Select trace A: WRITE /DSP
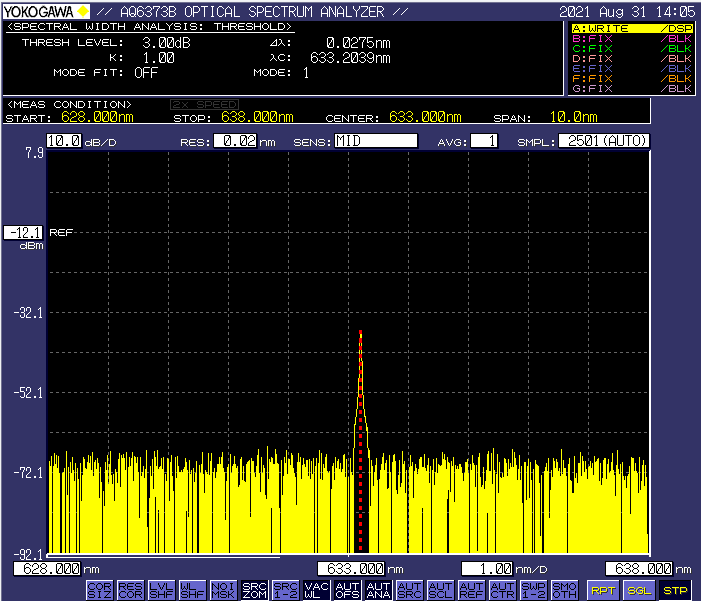This screenshot has height=601, width=701. coord(632,29)
